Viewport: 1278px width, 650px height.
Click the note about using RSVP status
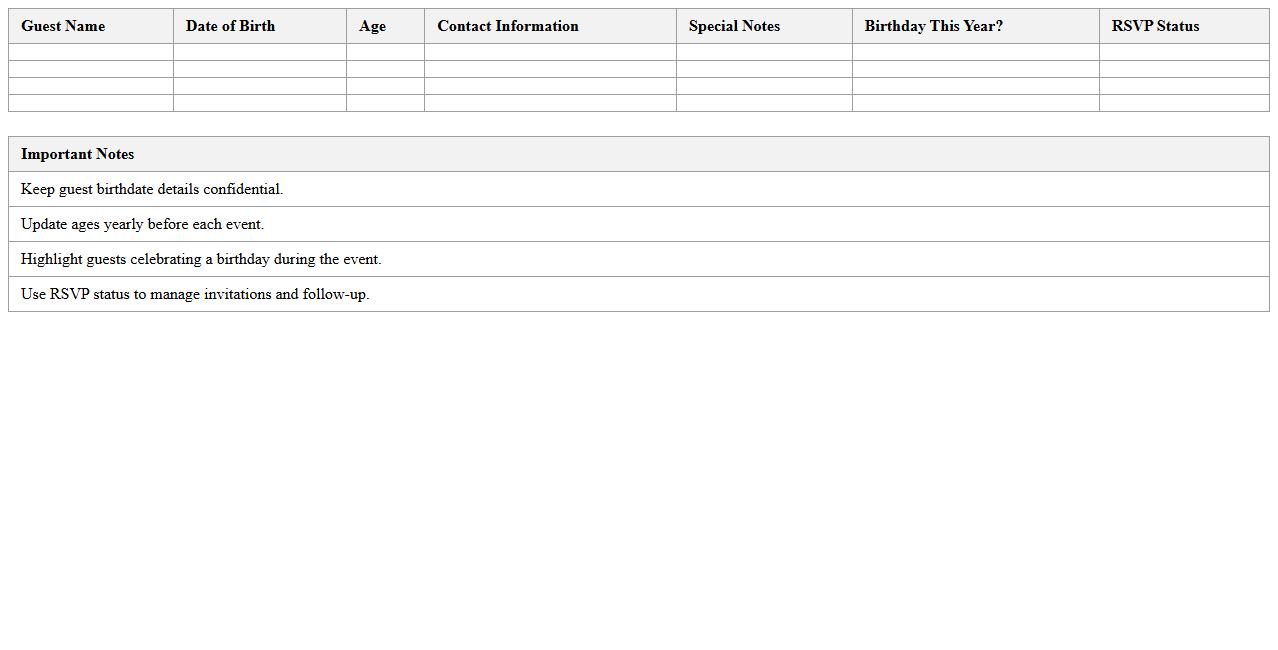[195, 294]
